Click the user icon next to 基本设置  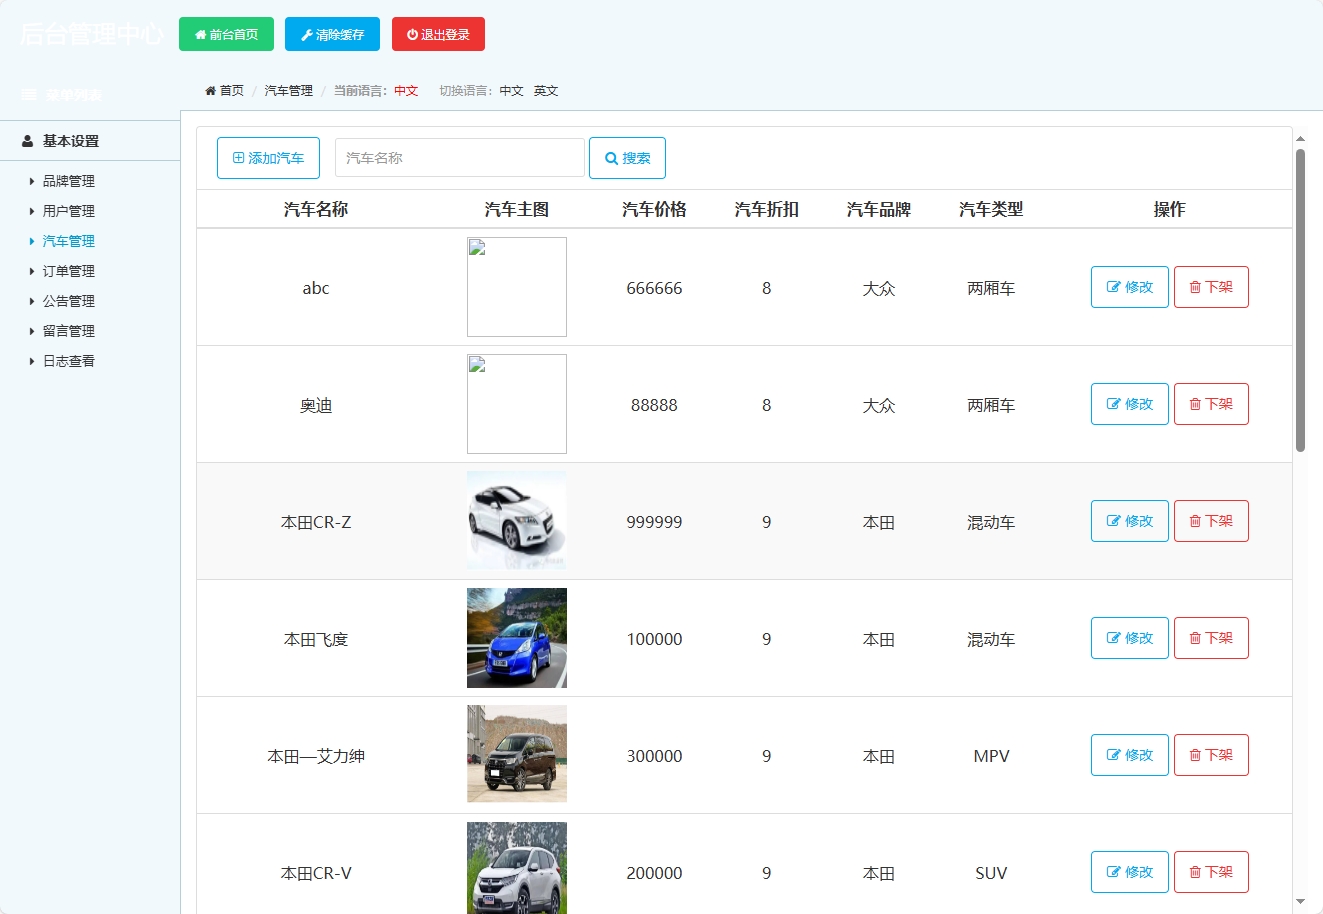point(26,141)
